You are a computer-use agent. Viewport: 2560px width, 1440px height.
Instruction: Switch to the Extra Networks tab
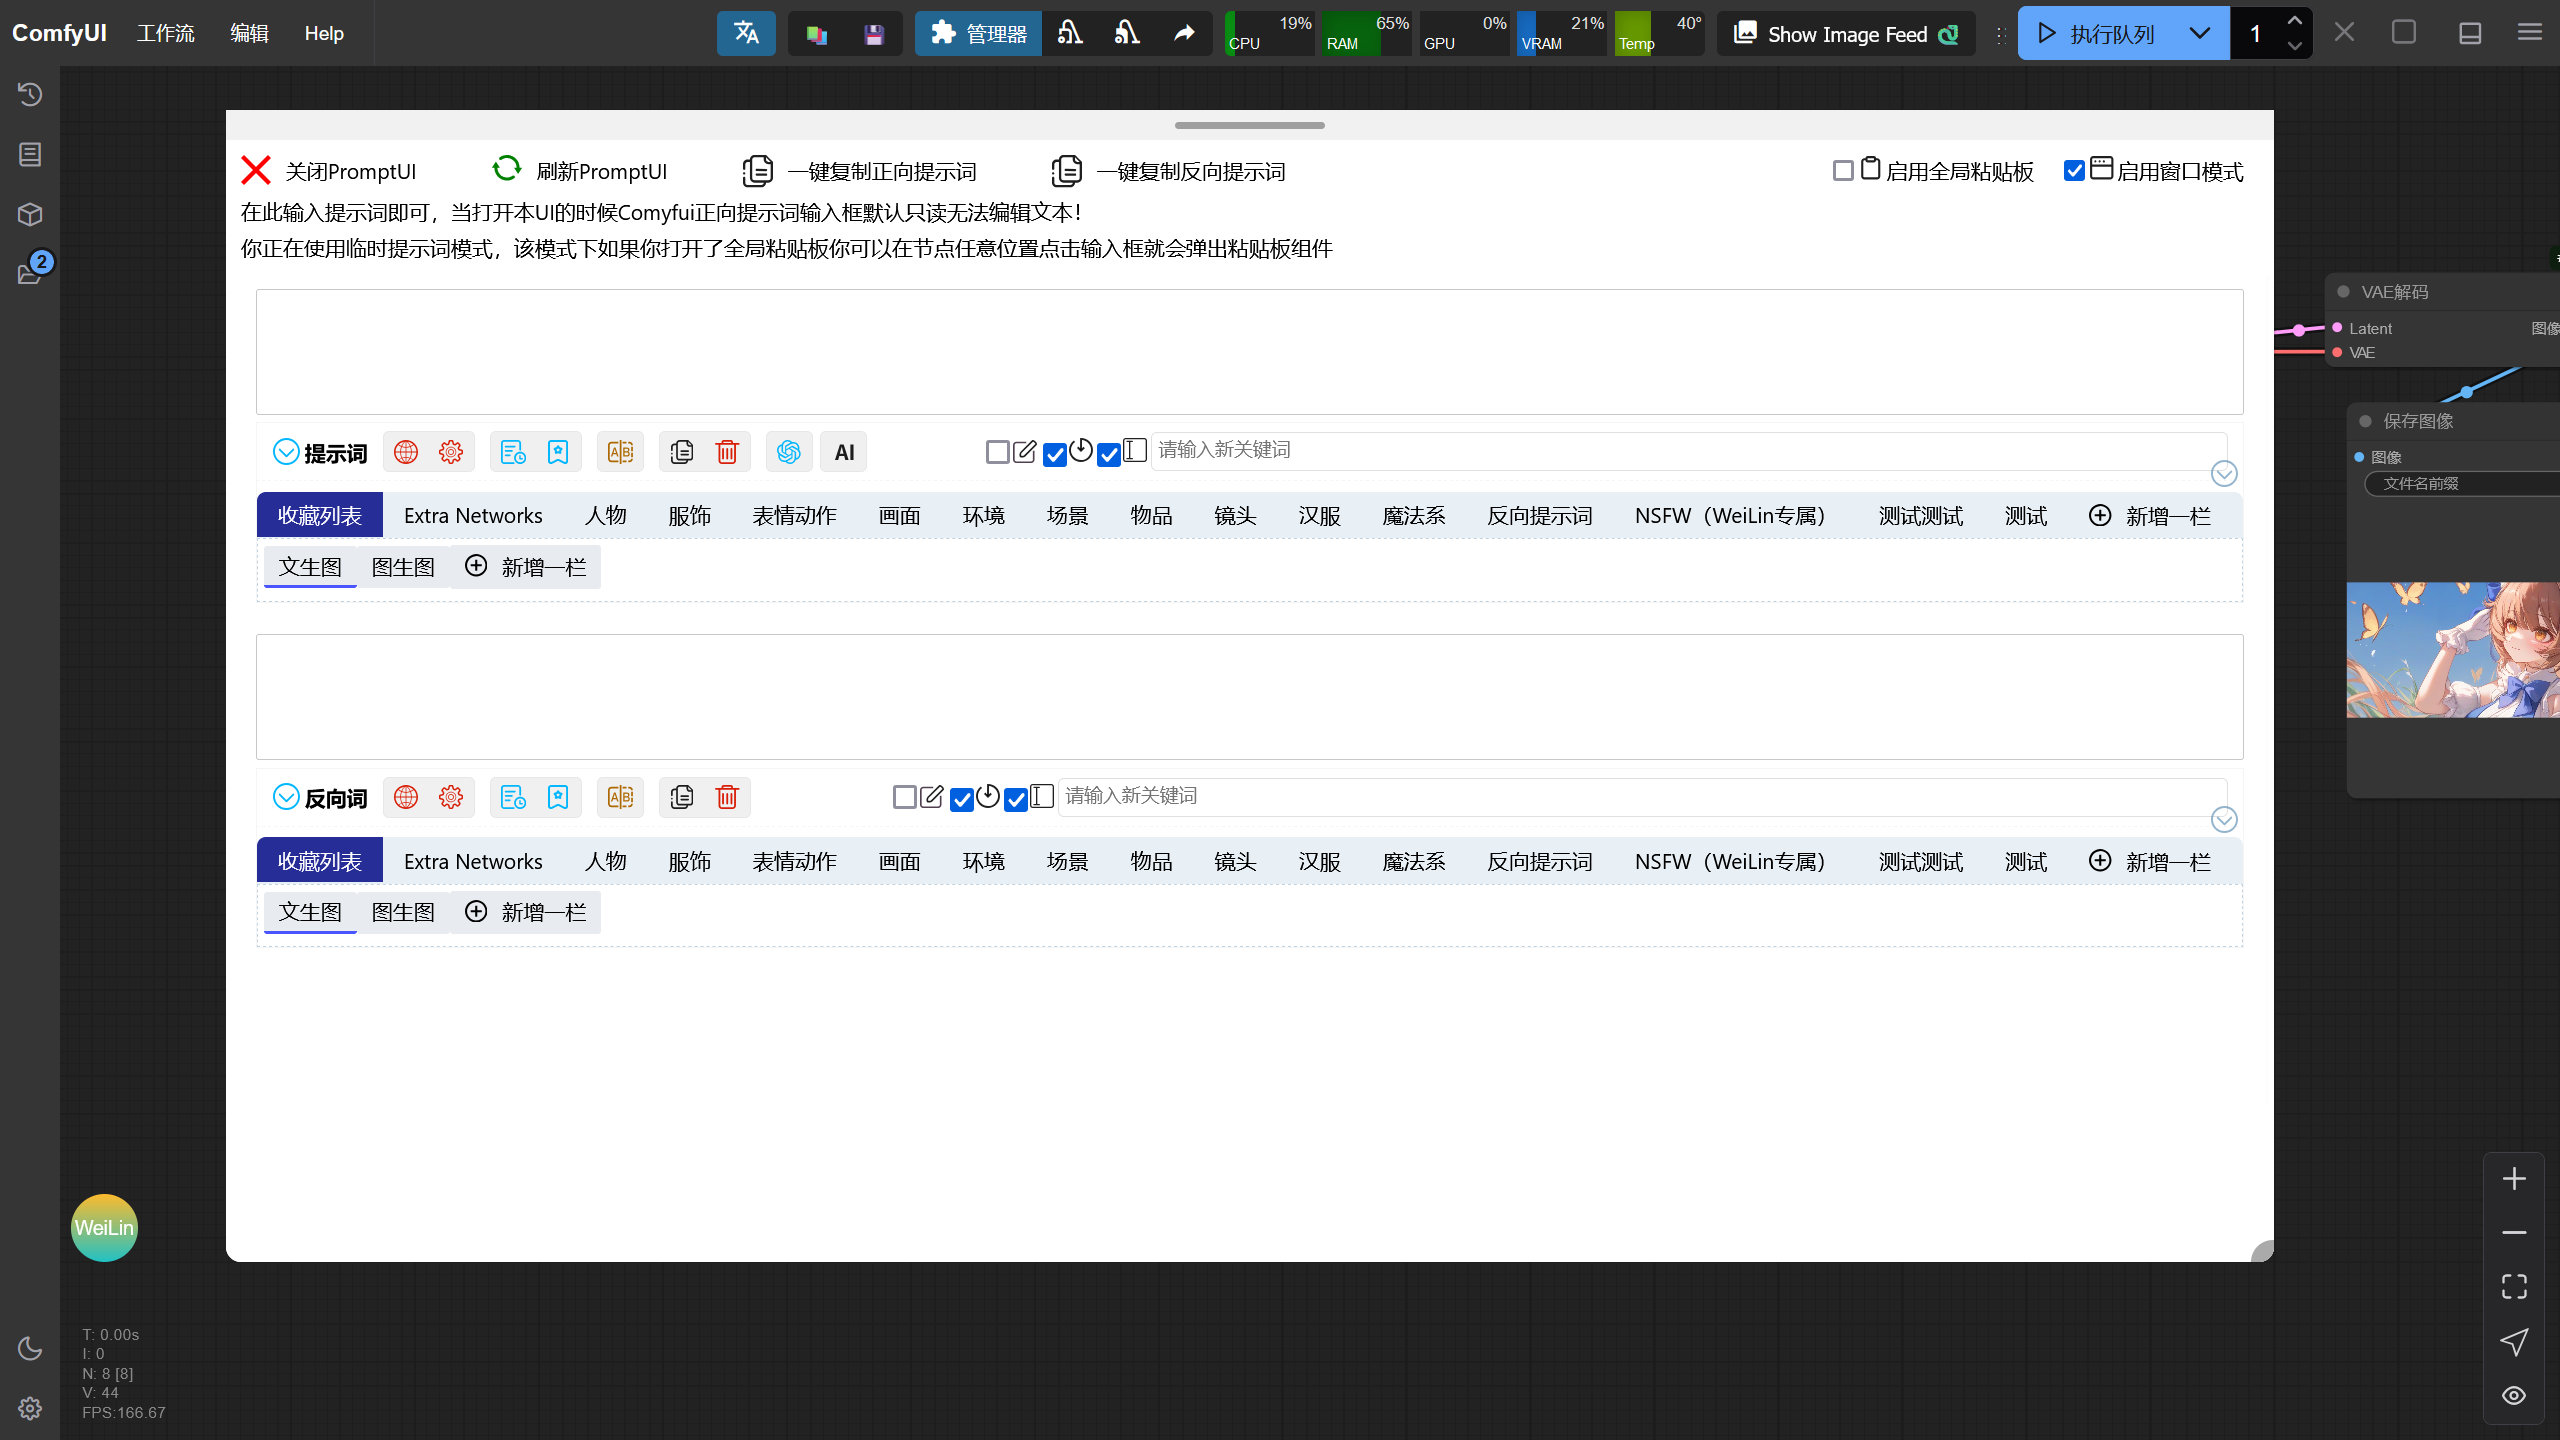click(x=472, y=515)
